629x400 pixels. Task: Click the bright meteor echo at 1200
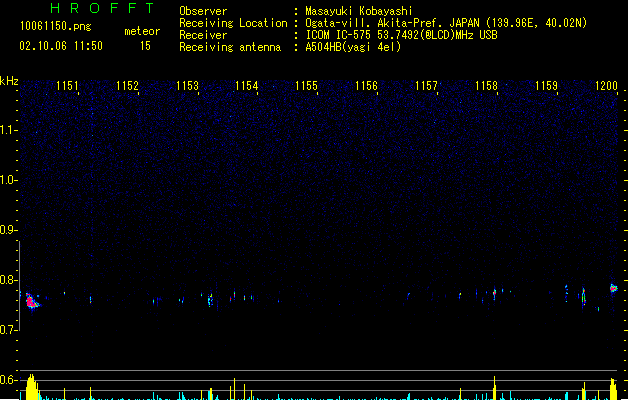613,288
